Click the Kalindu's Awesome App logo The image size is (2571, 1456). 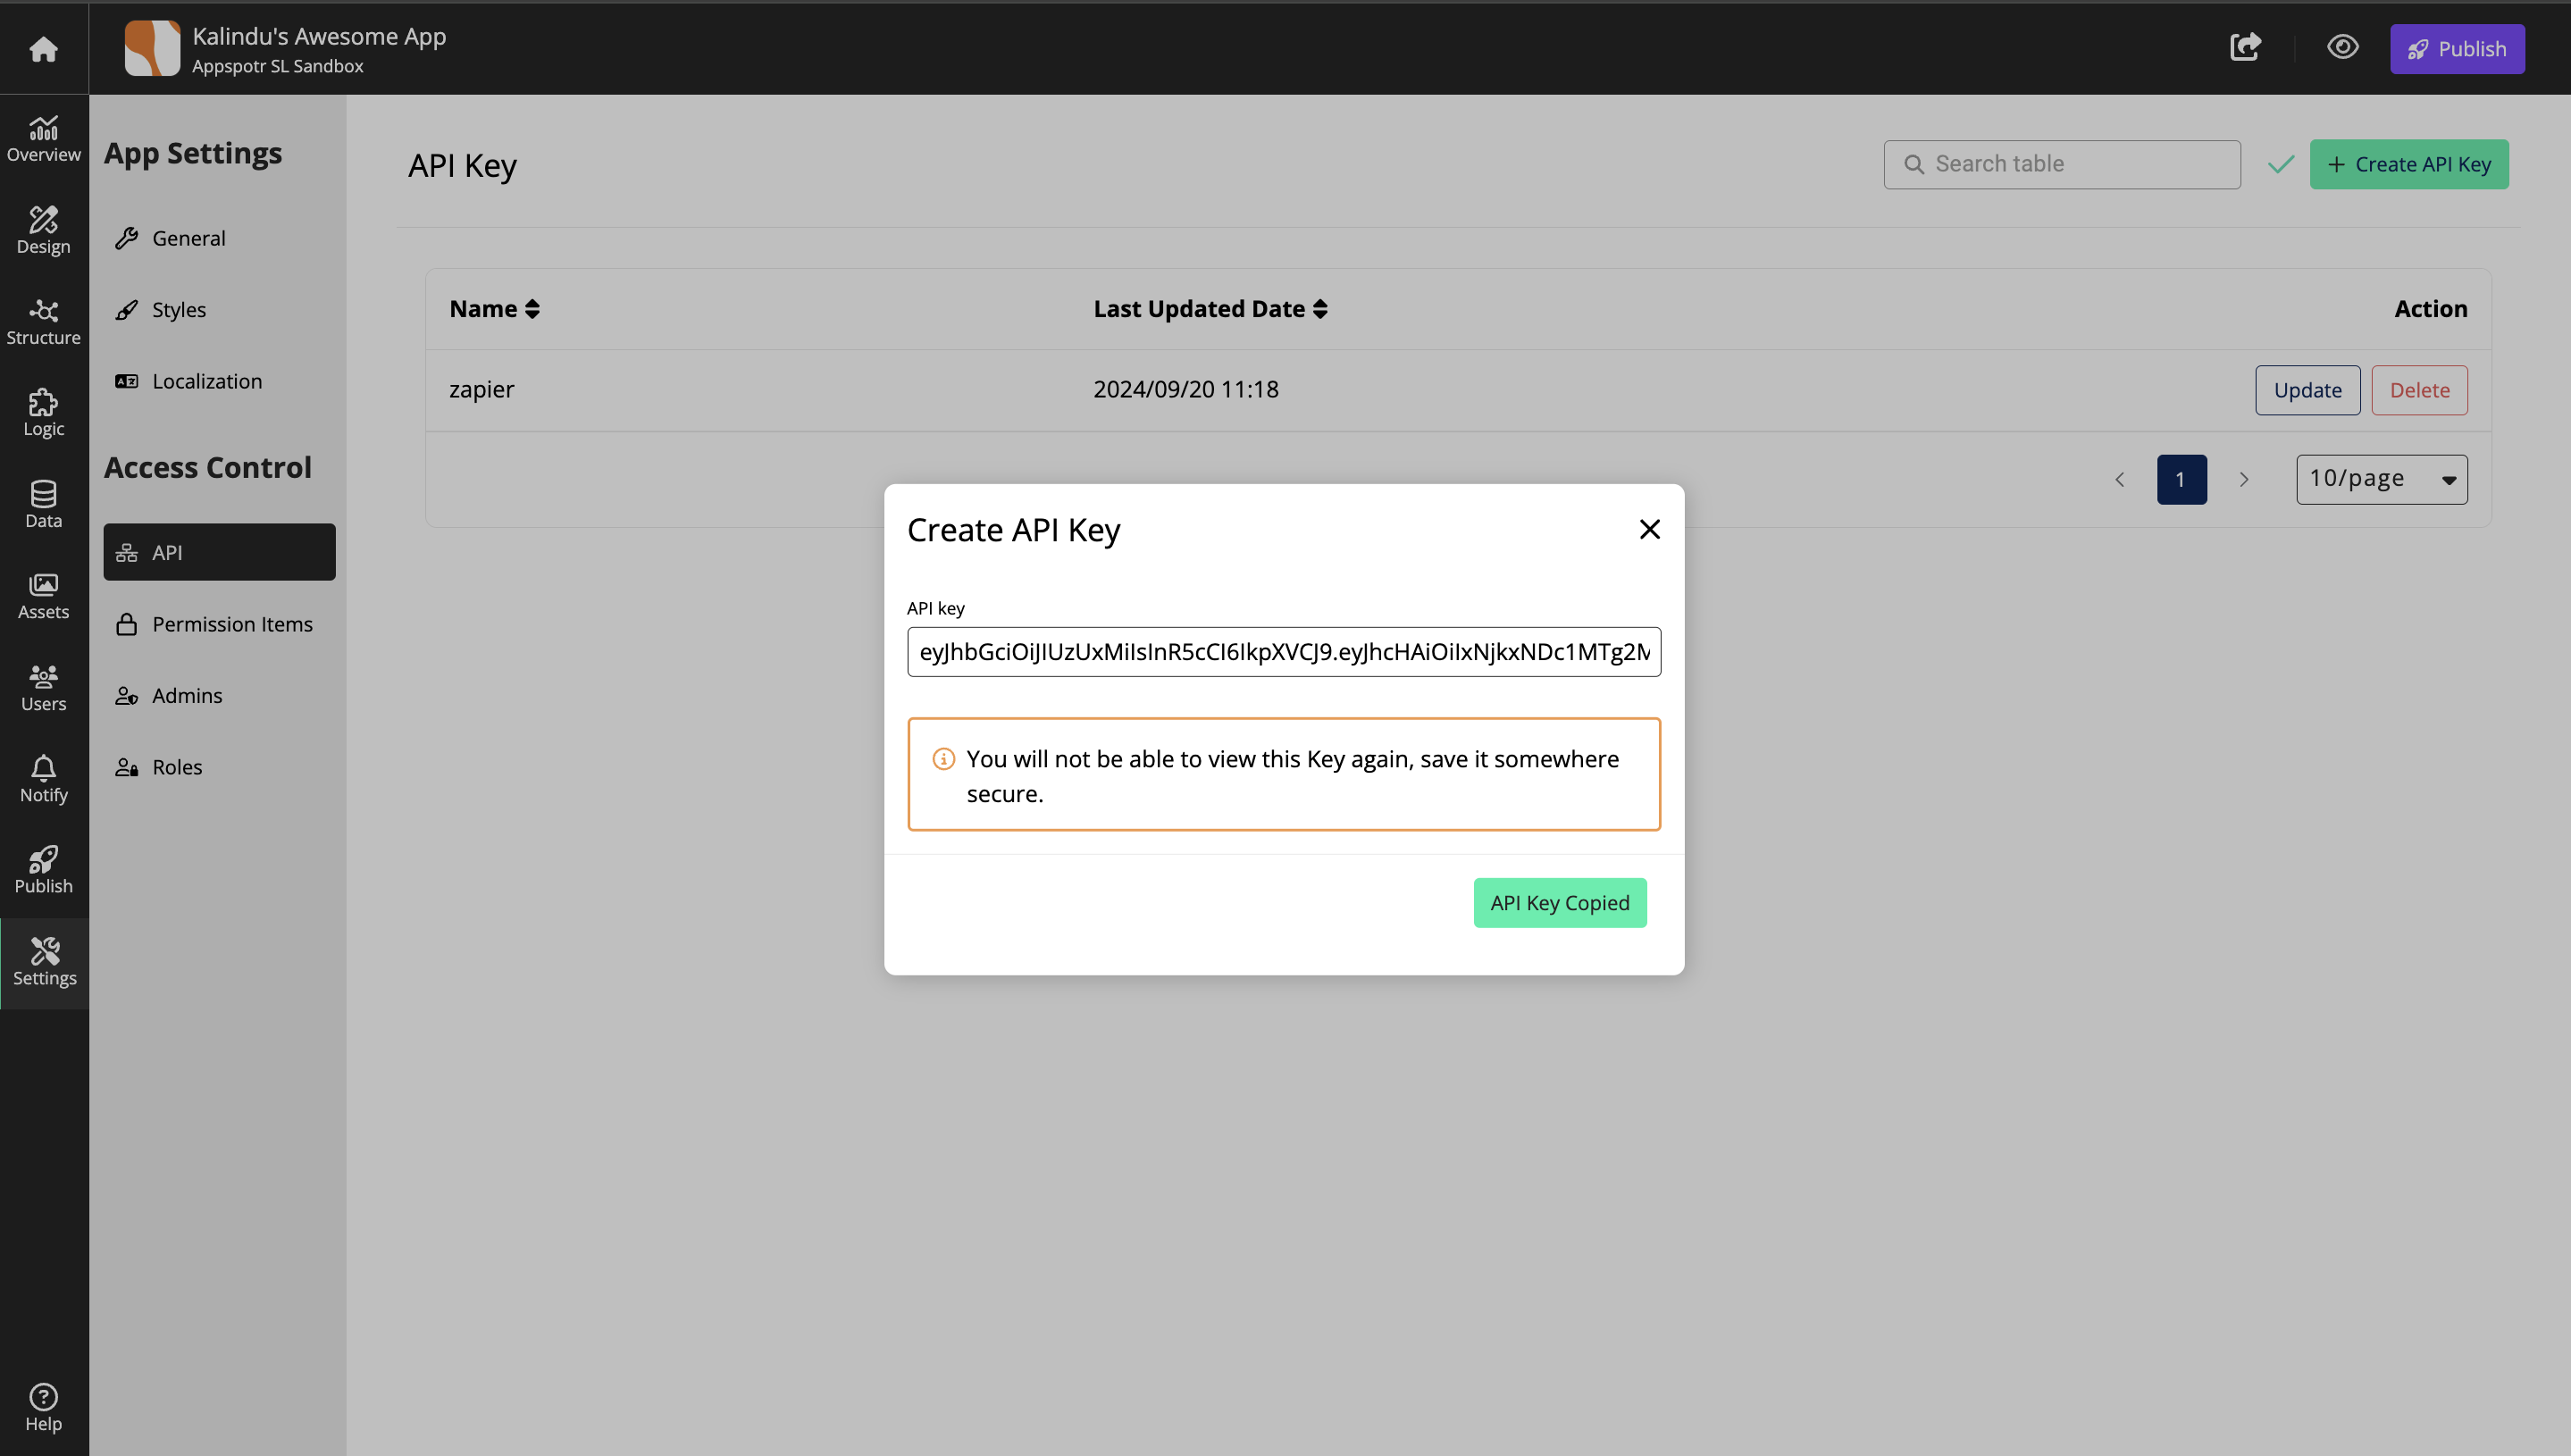pos(152,48)
